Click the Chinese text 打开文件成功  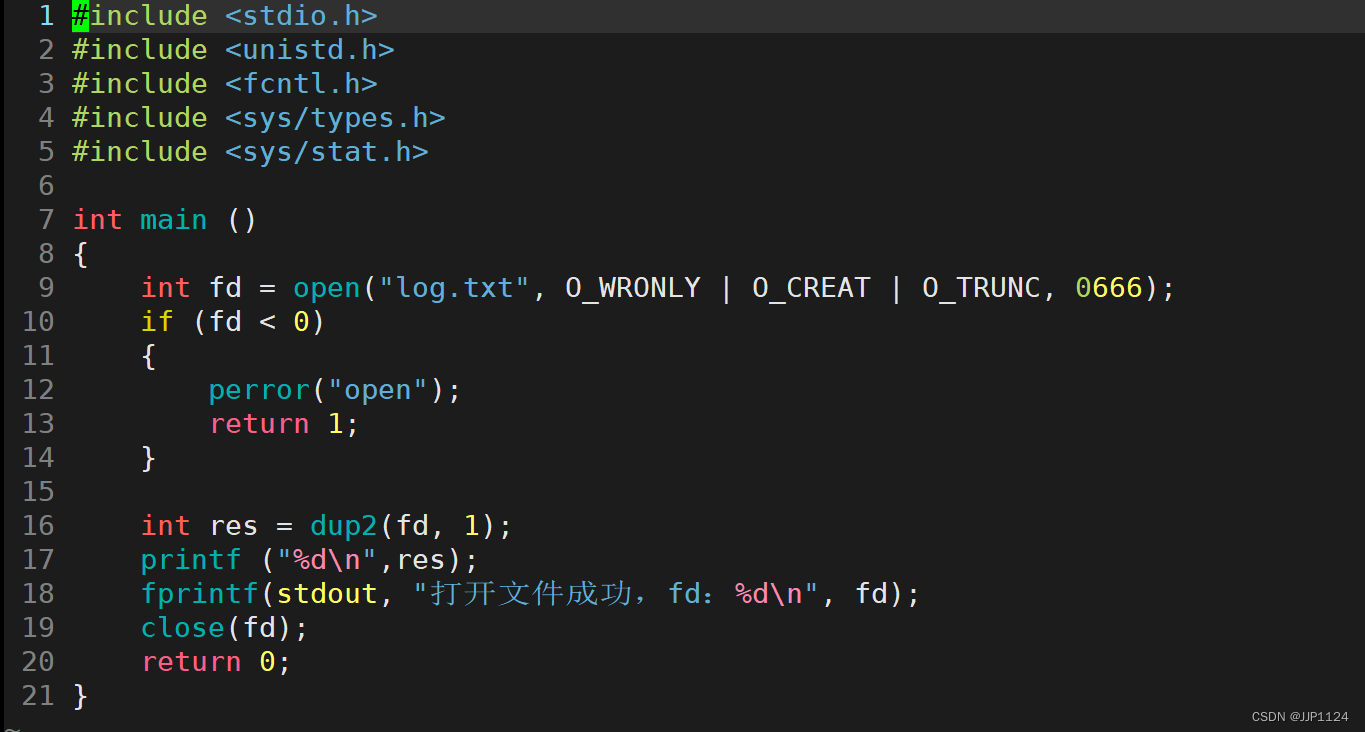point(531,594)
